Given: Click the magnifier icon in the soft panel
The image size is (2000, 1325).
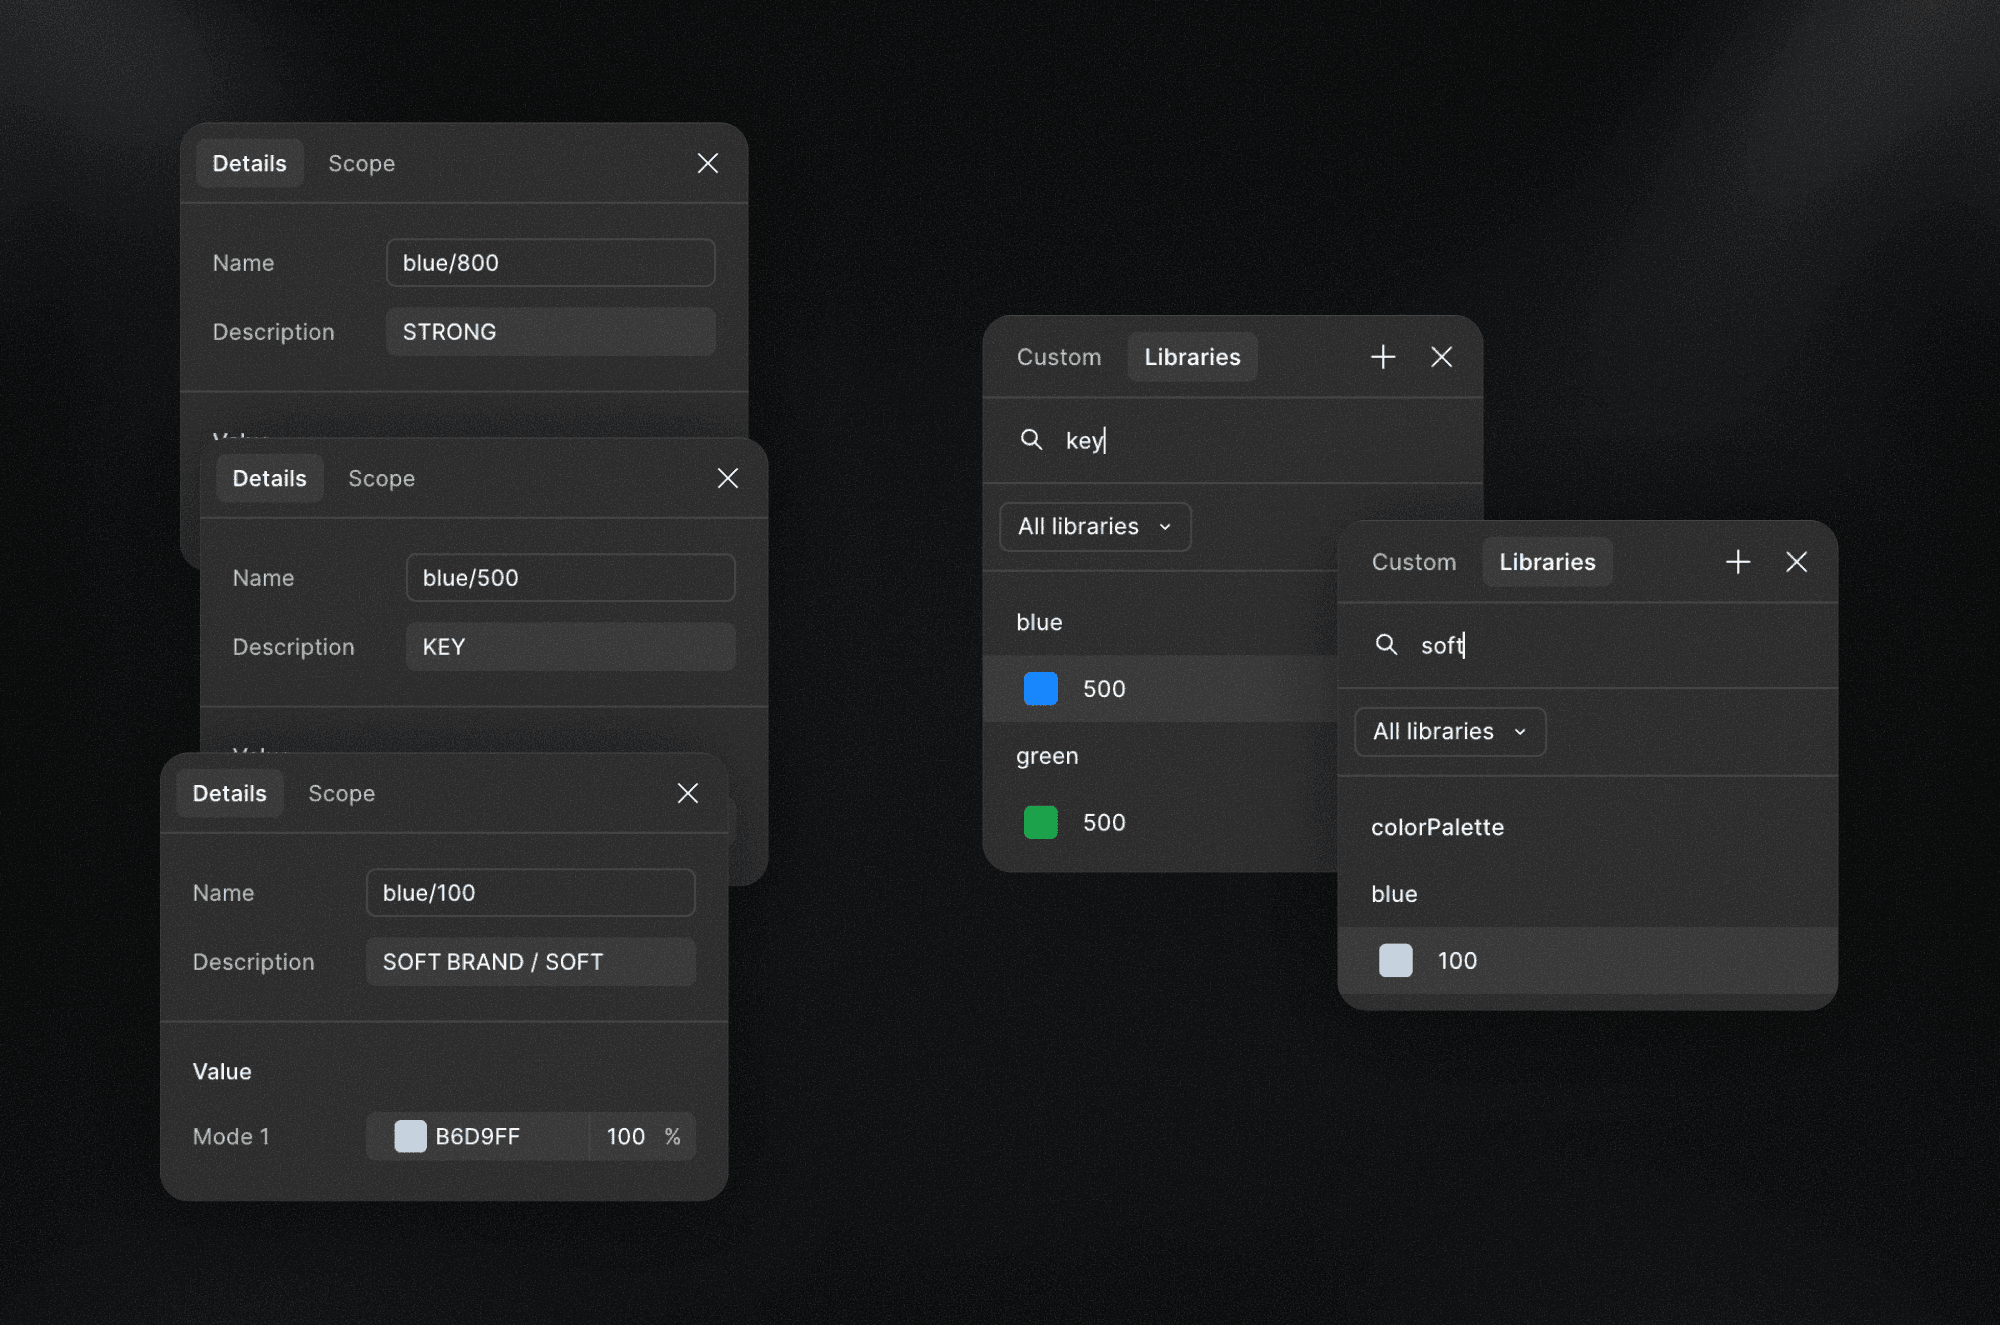Looking at the screenshot, I should 1387,645.
